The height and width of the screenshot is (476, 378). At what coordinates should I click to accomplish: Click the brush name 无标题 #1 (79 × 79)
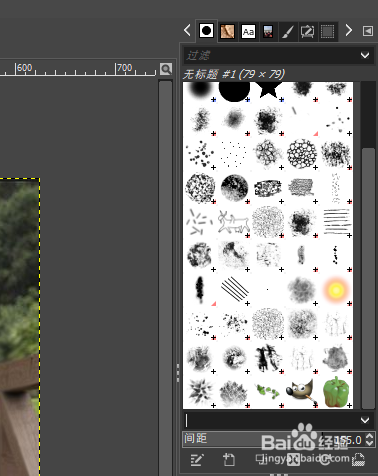tap(234, 74)
